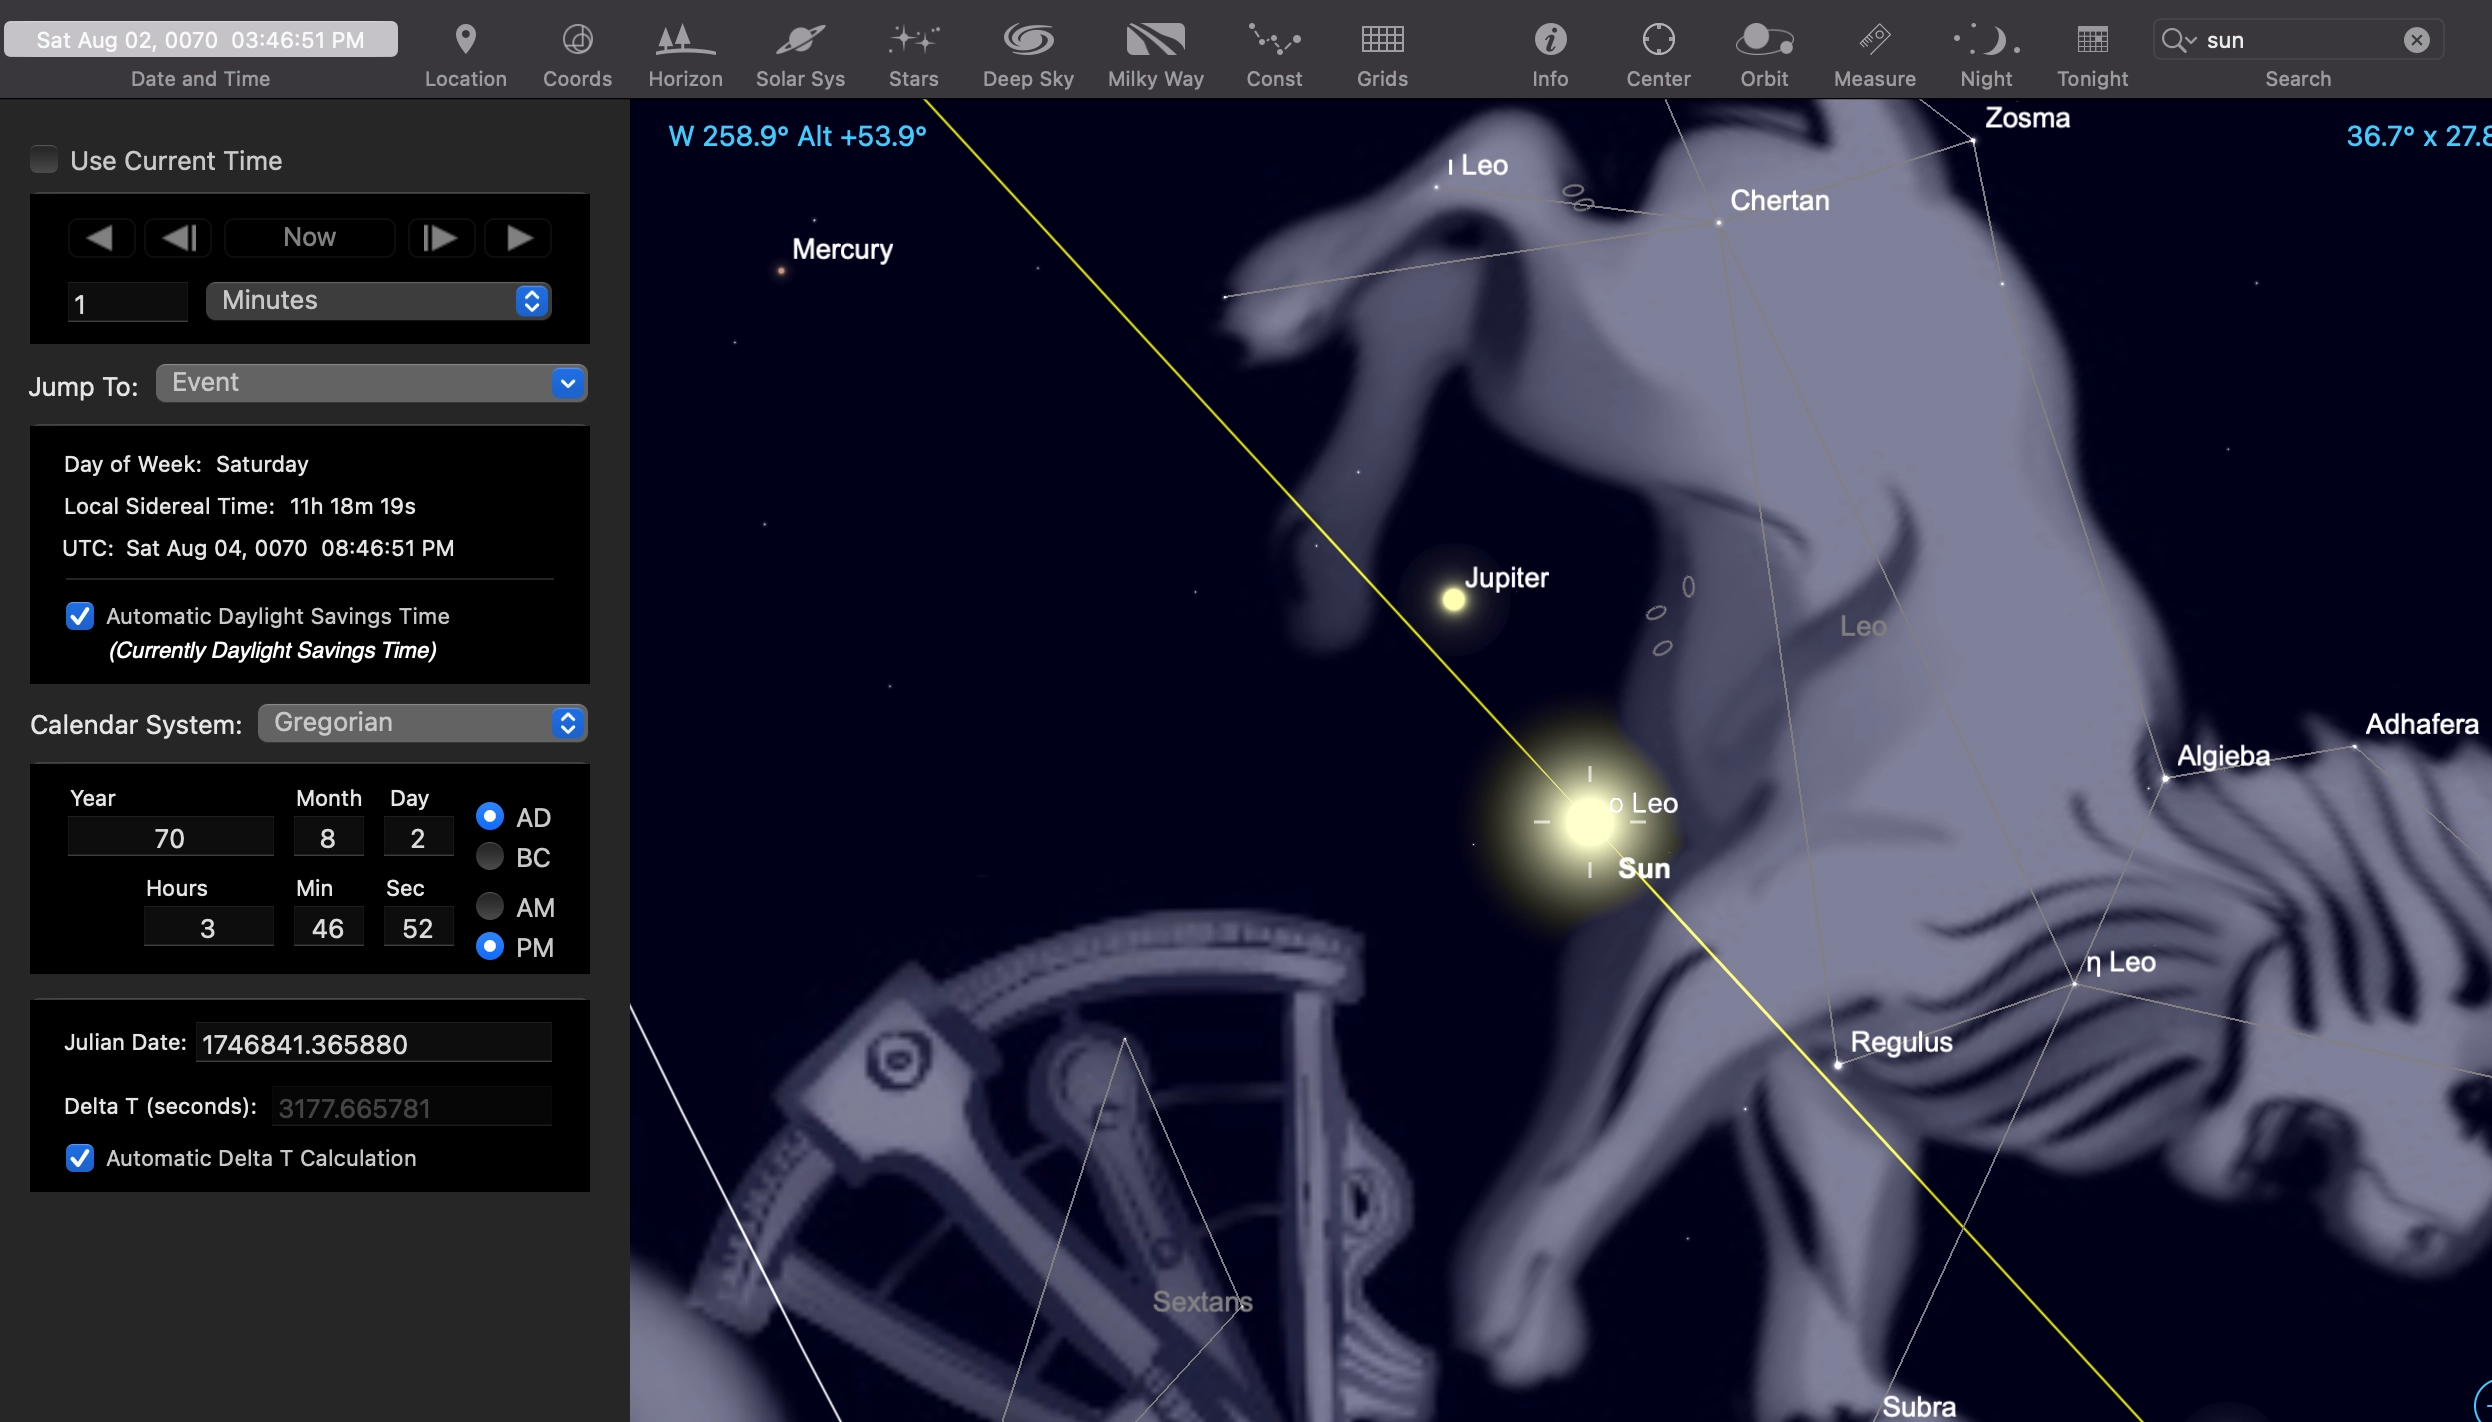Click inside the Search field
This screenshot has height=1422, width=2492.
tap(2297, 40)
